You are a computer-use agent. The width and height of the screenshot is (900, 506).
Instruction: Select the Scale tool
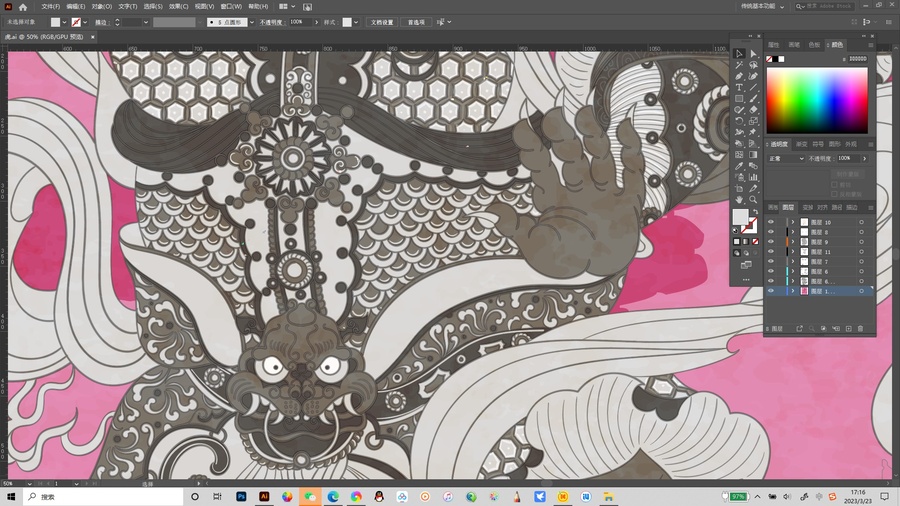pyautogui.click(x=753, y=120)
